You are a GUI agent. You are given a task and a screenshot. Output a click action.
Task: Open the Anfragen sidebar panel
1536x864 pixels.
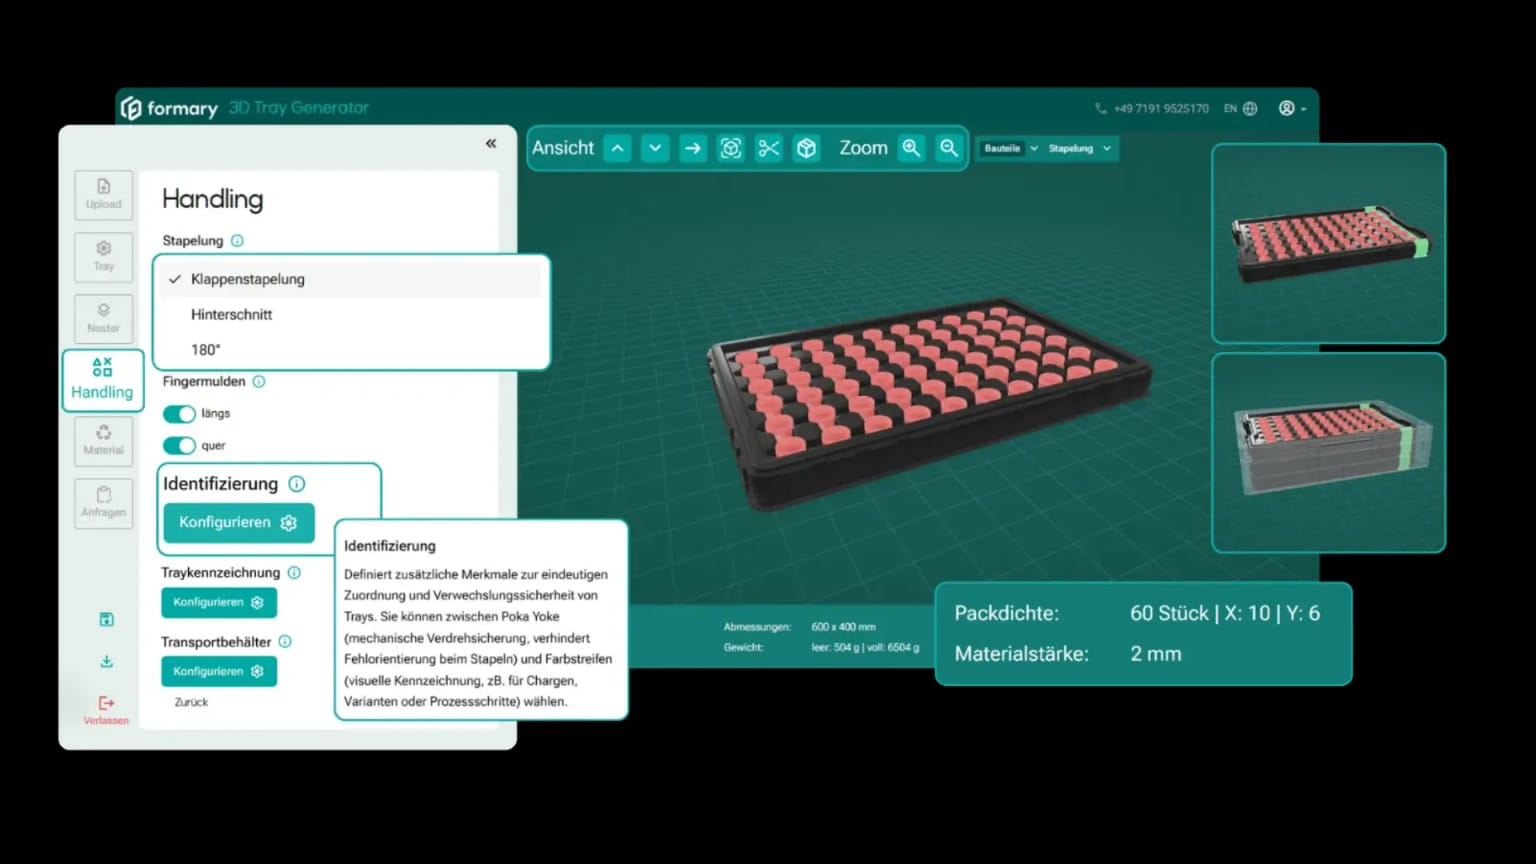103,503
